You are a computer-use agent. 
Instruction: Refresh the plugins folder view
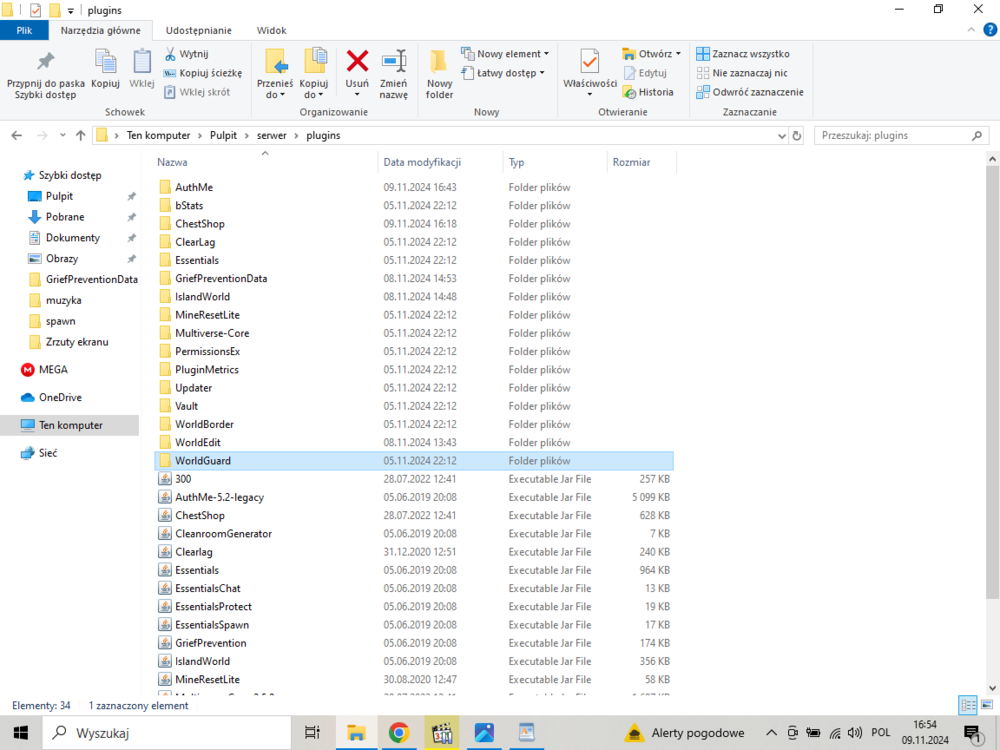pyautogui.click(x=797, y=136)
